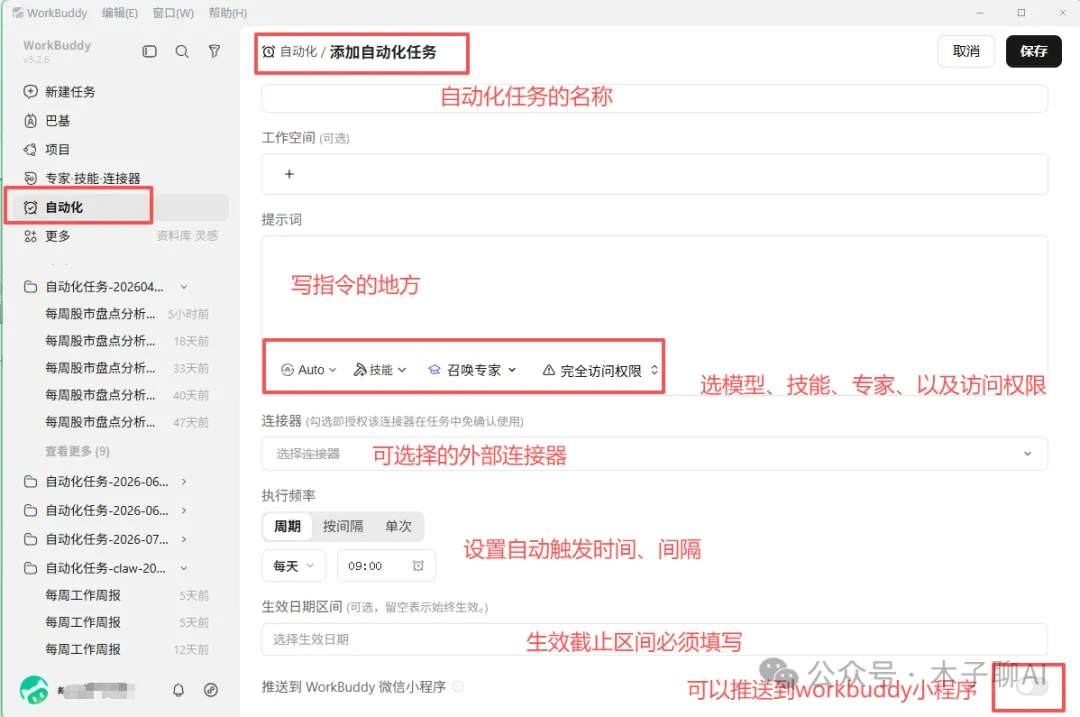Click the automation task name field
The width and height of the screenshot is (1080, 717).
point(654,98)
